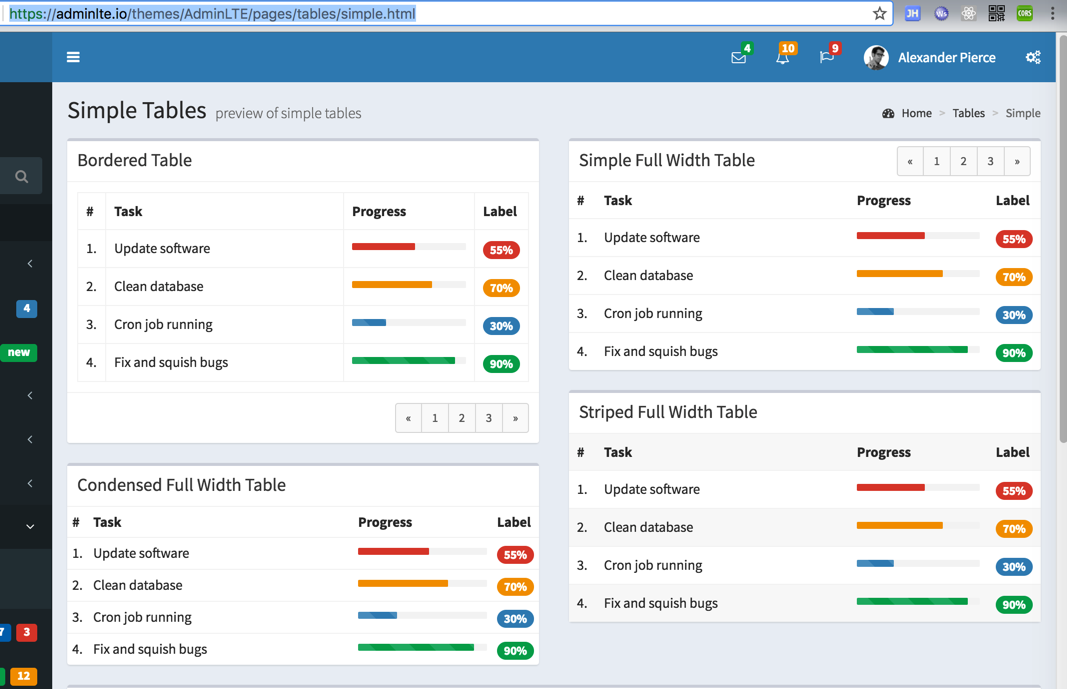The height and width of the screenshot is (689, 1067).
Task: Click the green 'new' sidebar badge
Action: coord(18,352)
